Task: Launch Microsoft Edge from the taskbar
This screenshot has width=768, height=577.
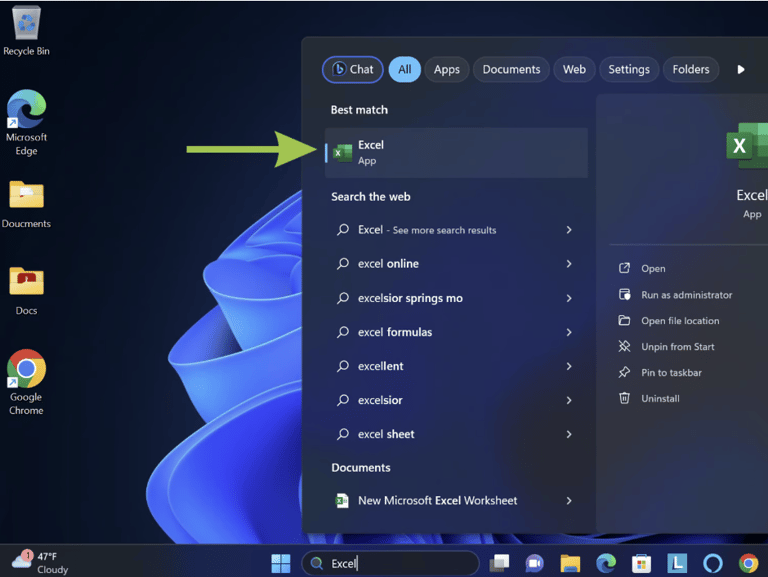Action: [606, 563]
